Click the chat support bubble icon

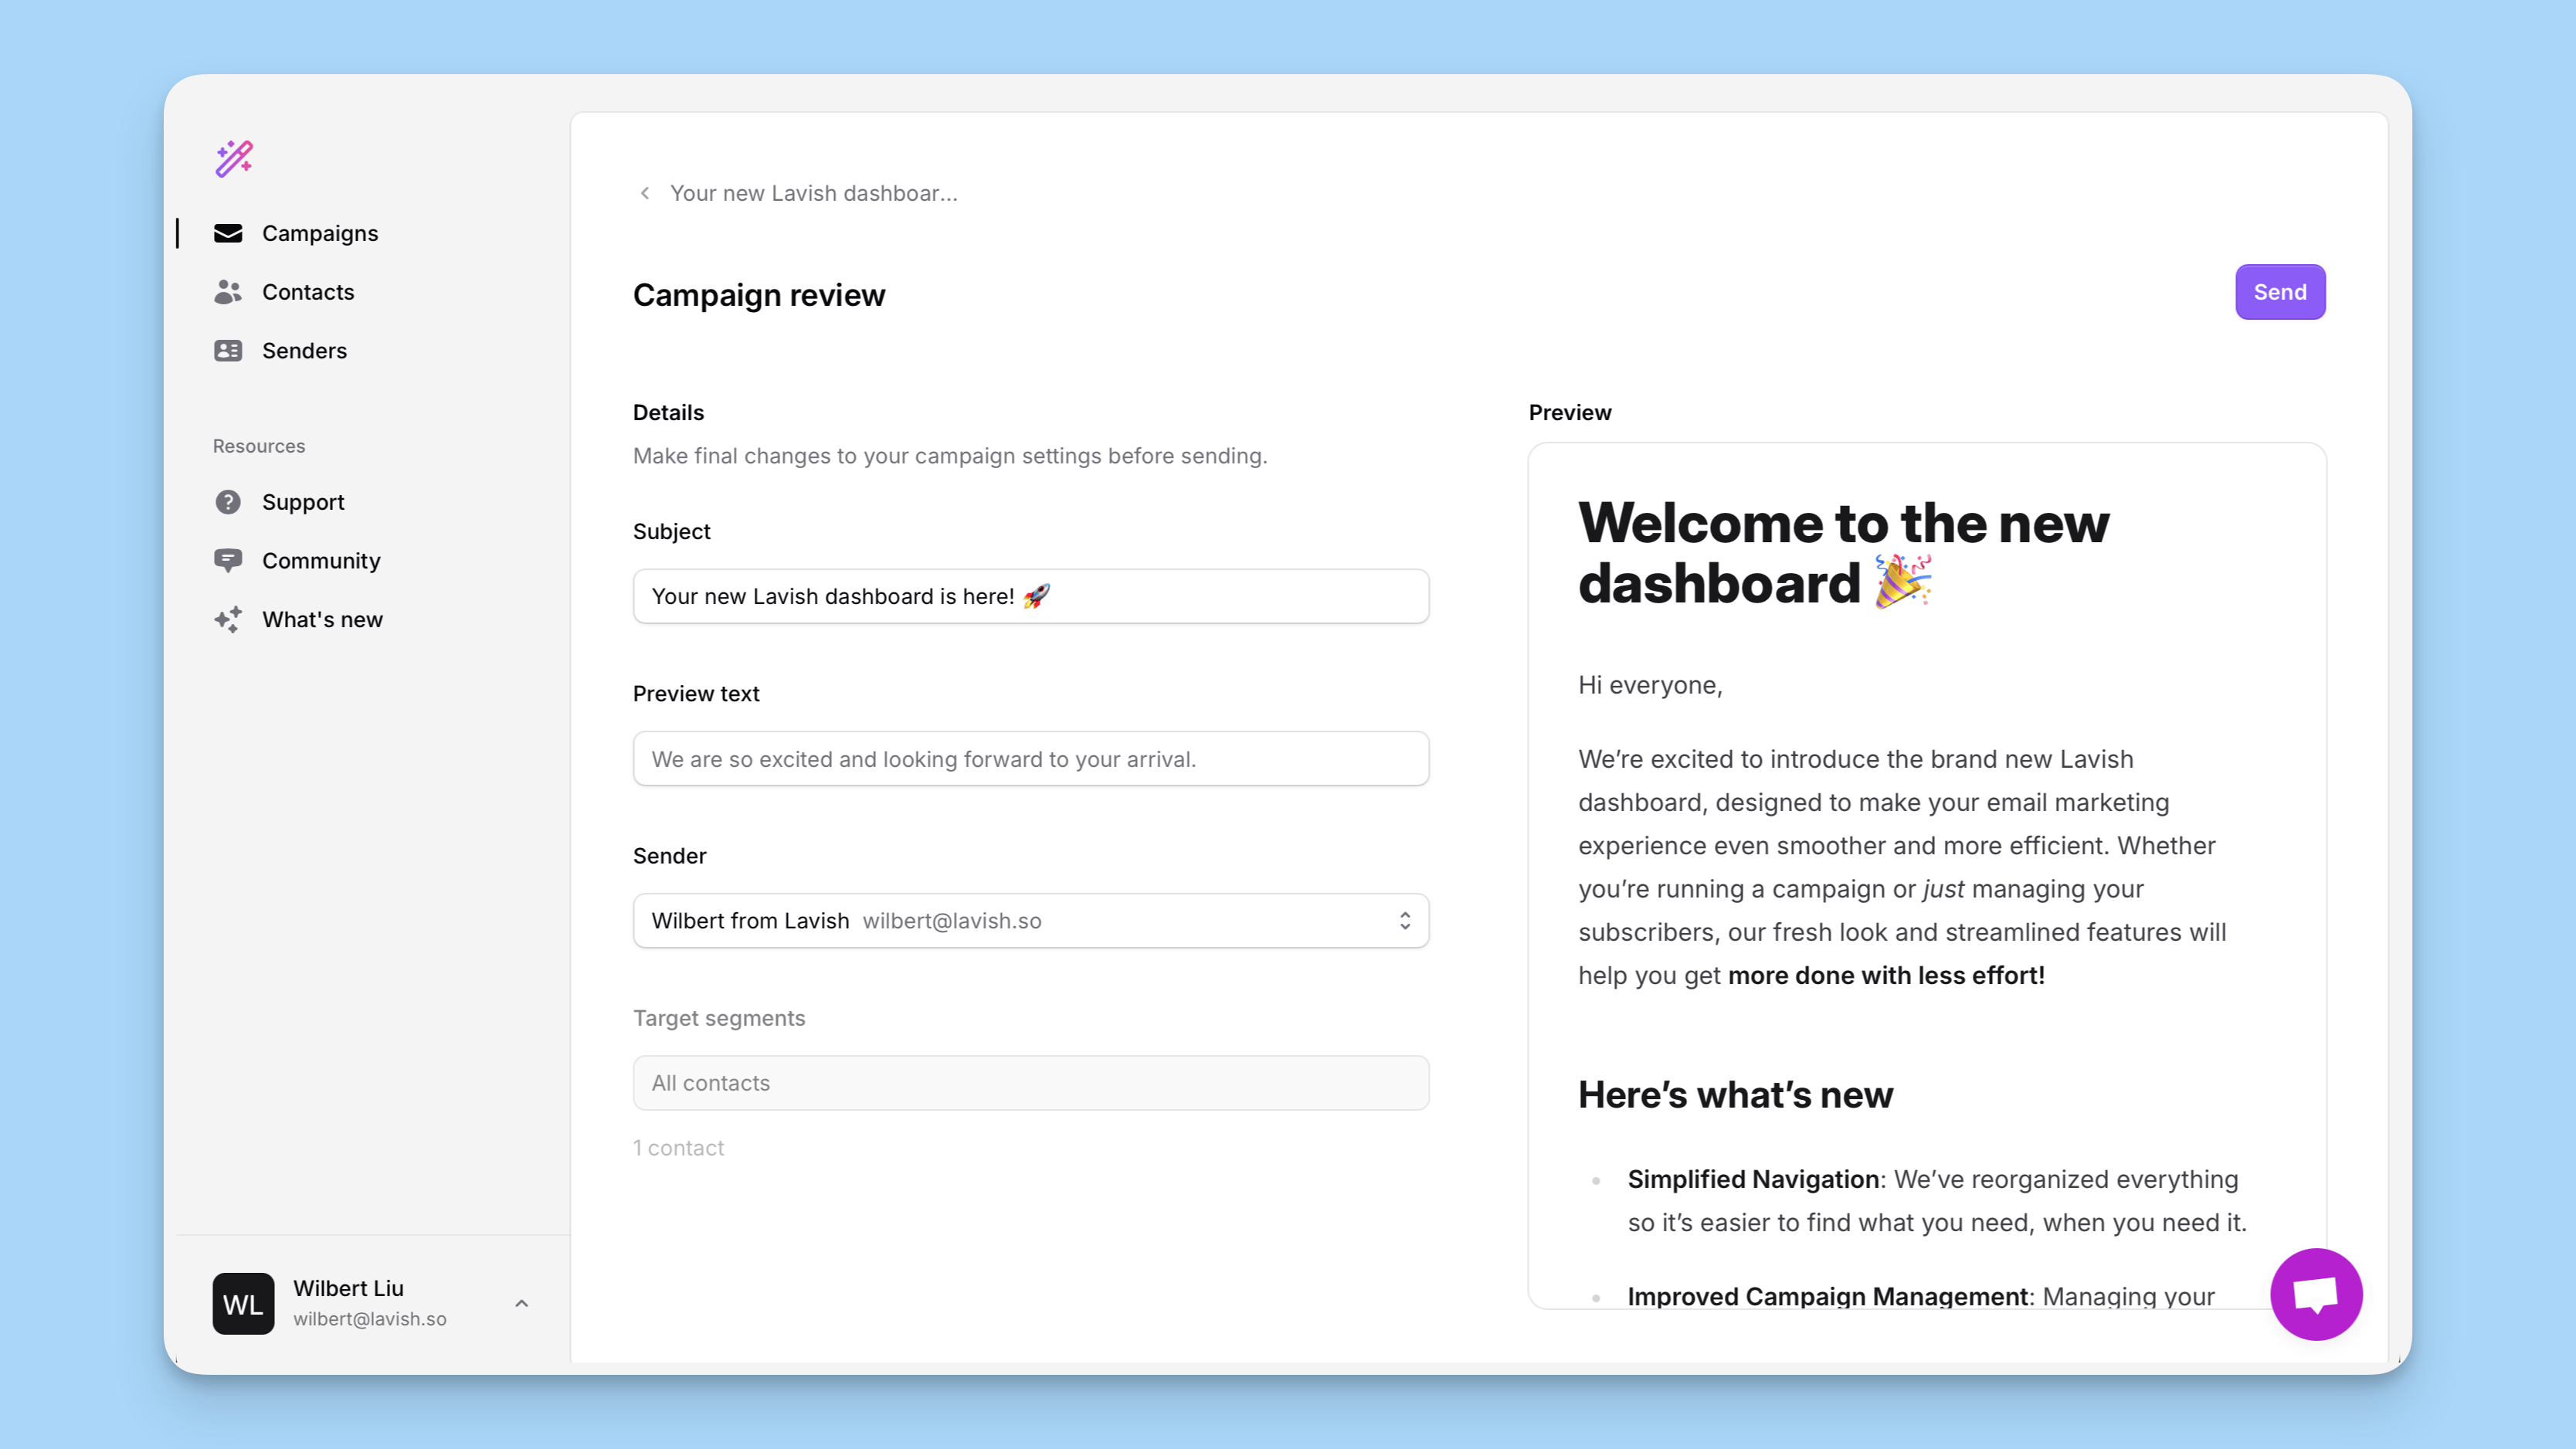(2314, 1293)
